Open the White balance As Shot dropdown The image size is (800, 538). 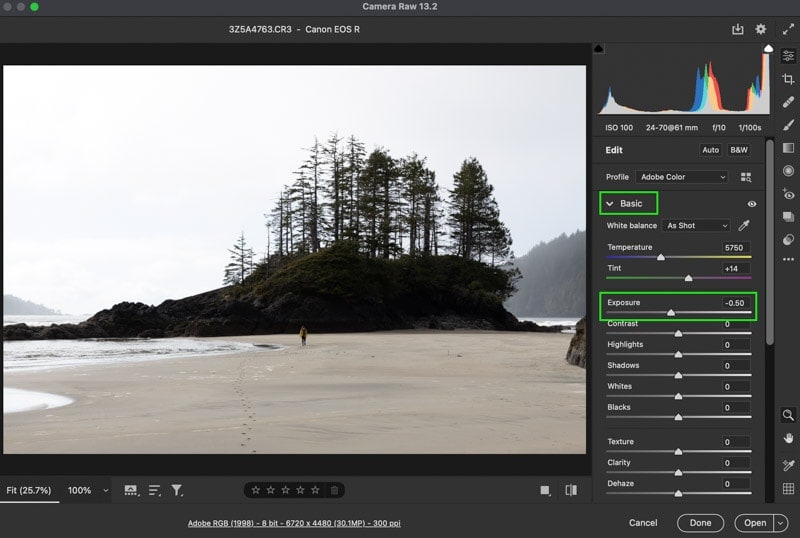(696, 226)
